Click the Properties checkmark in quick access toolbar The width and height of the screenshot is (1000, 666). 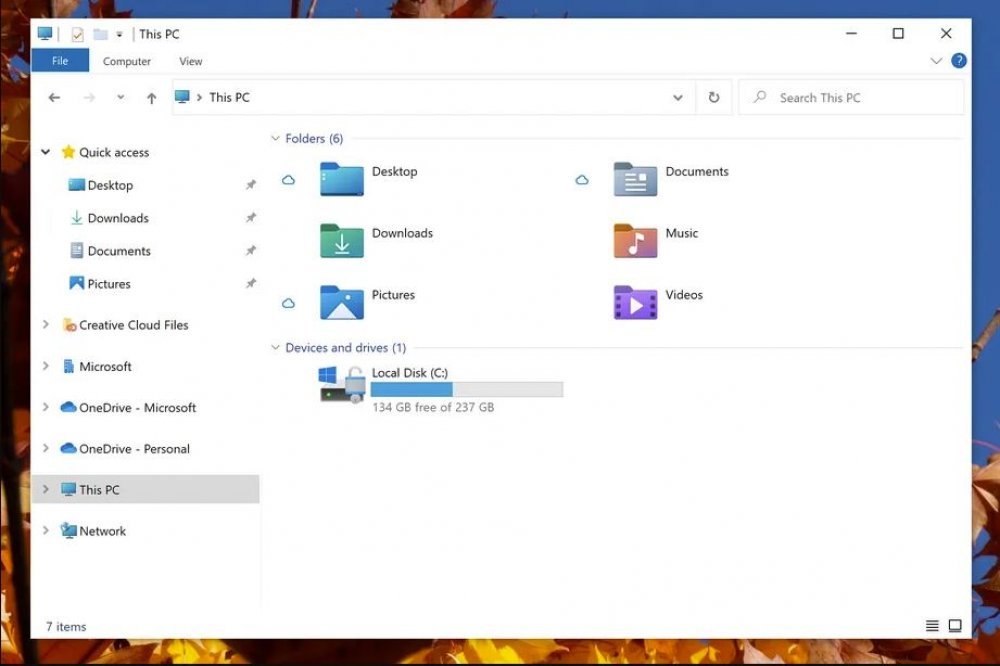tap(77, 34)
